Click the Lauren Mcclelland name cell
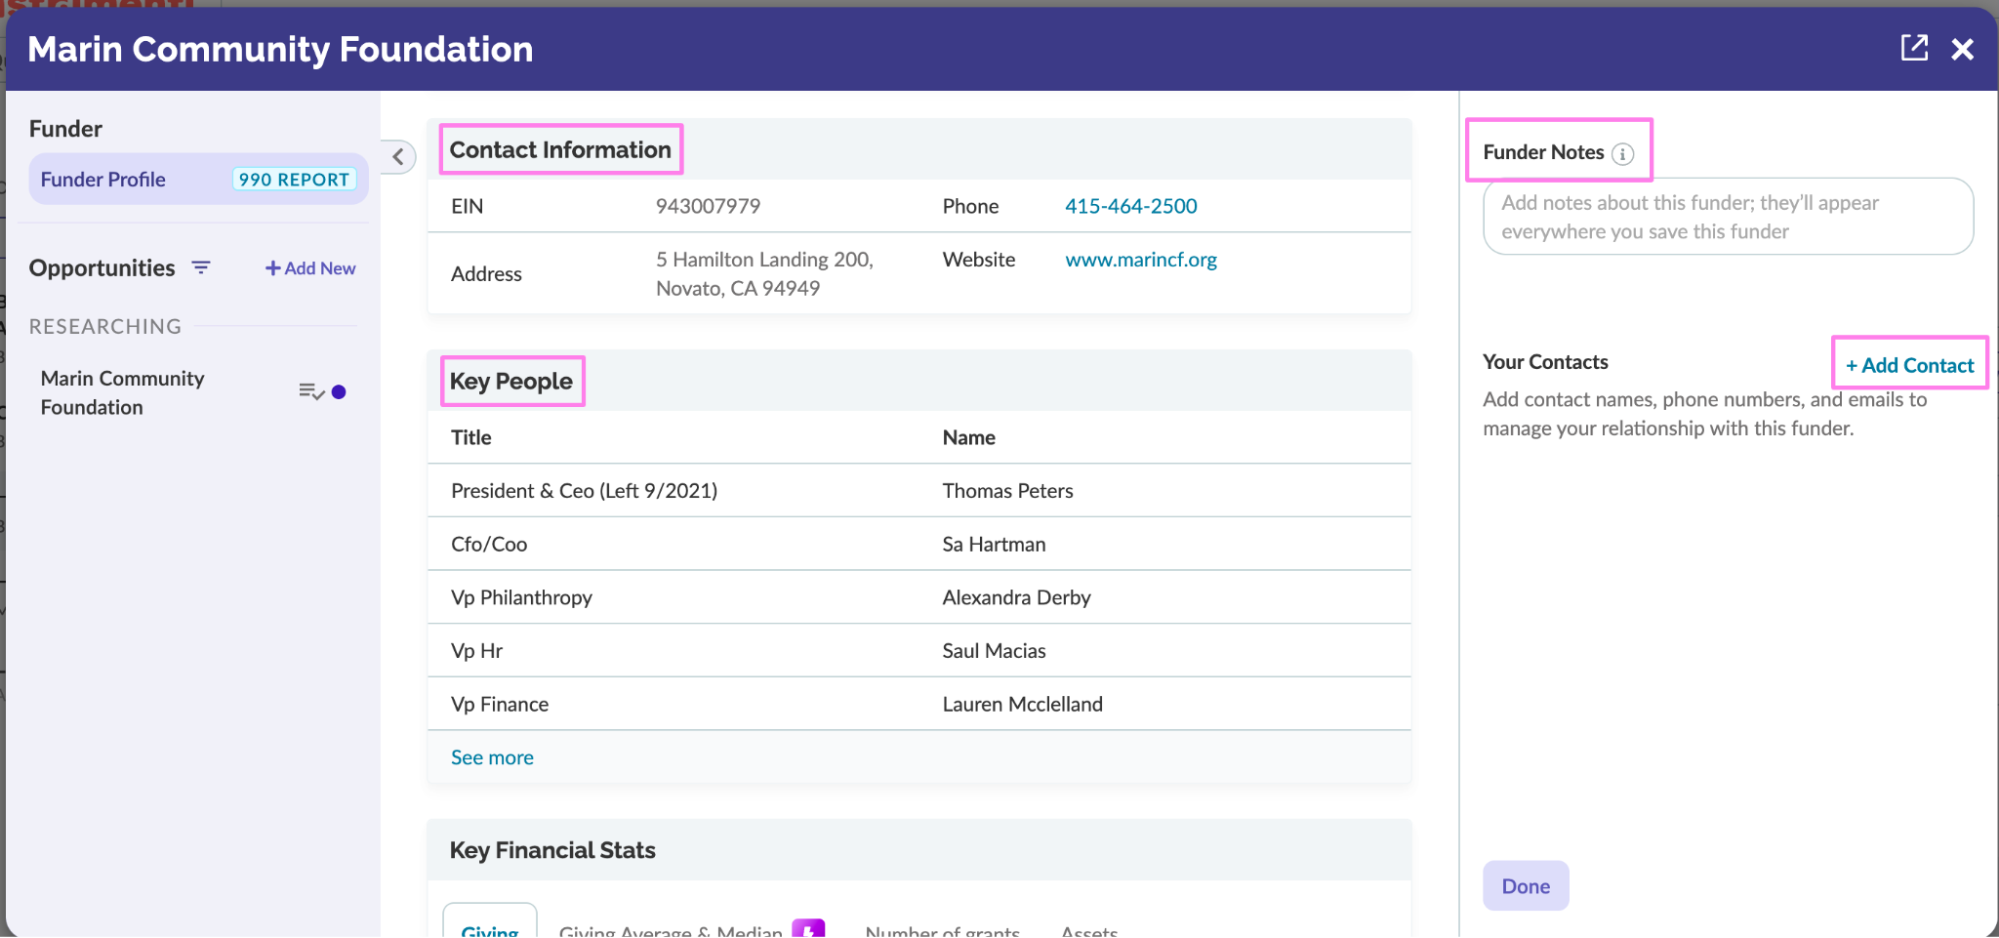Screen dimensions: 1999x938 coord(1022,704)
